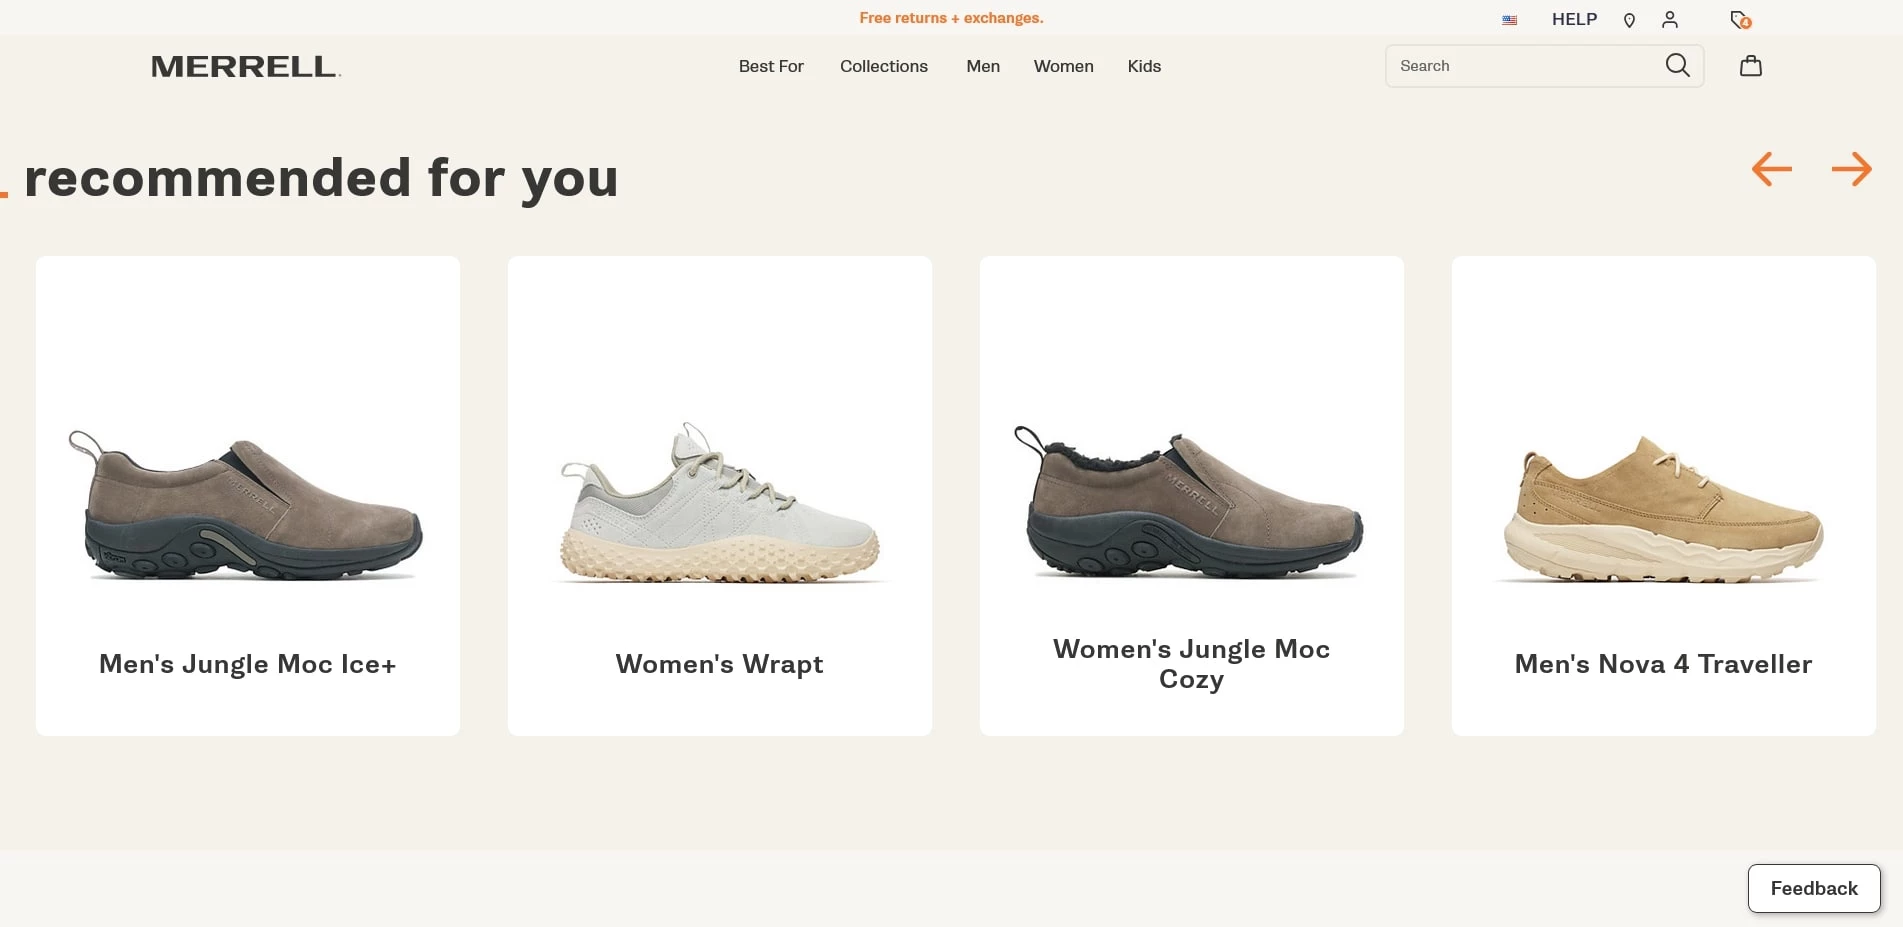Click the Feedback button
Screen dimensions: 1903x927
pyautogui.click(x=1813, y=888)
